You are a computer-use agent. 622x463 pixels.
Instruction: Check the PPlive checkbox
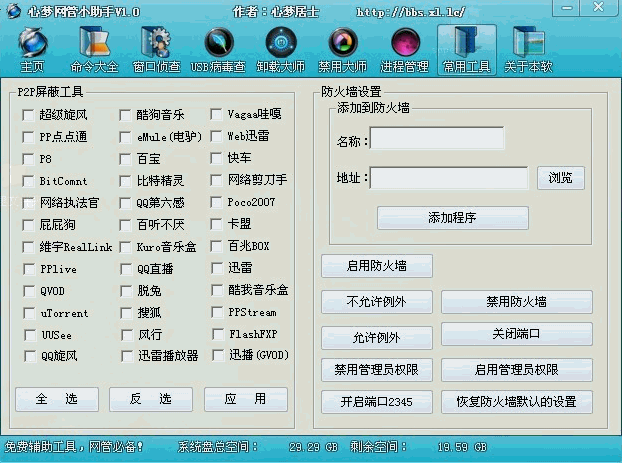point(29,269)
